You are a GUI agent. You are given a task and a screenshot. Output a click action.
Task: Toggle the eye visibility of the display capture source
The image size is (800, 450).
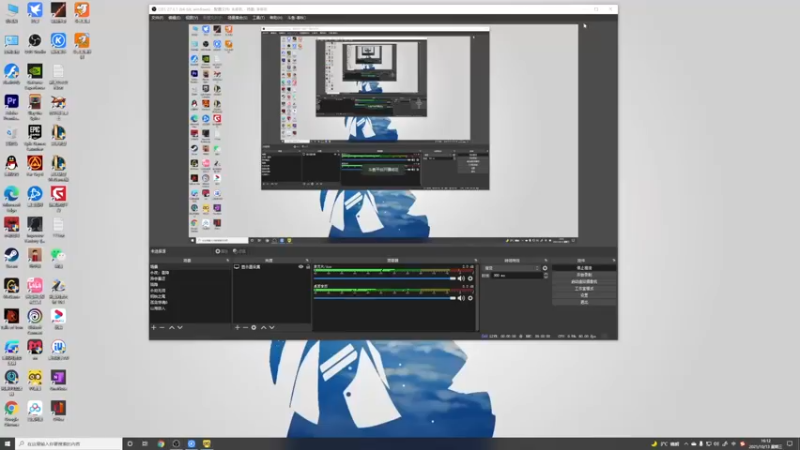pos(301,267)
